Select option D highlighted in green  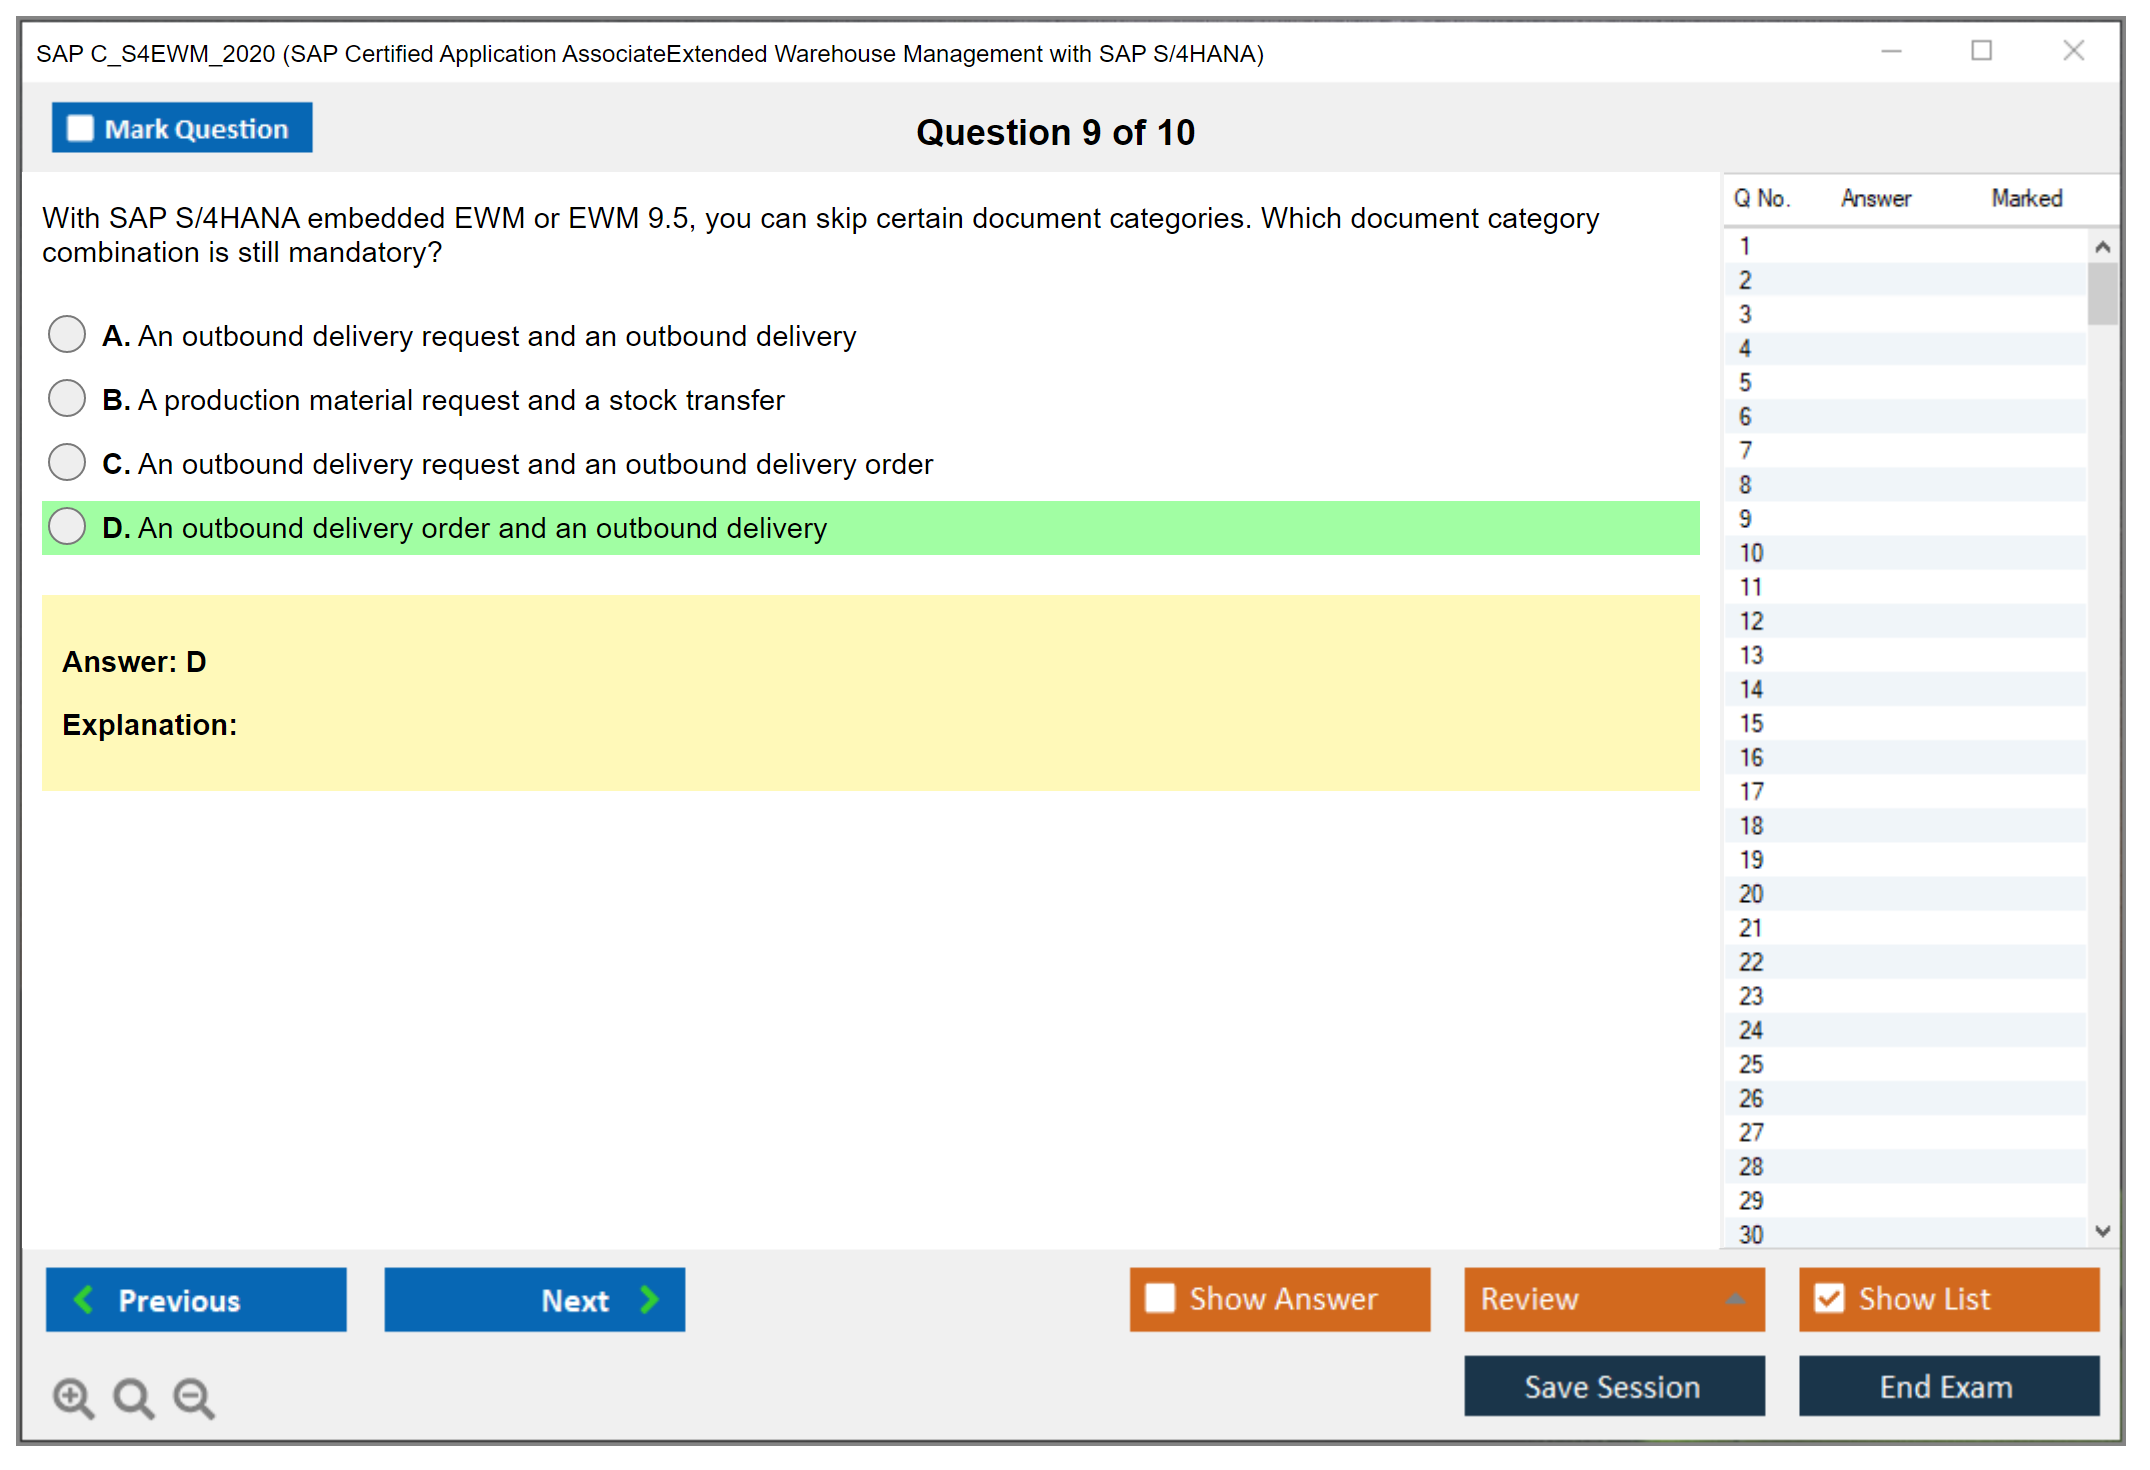67,527
